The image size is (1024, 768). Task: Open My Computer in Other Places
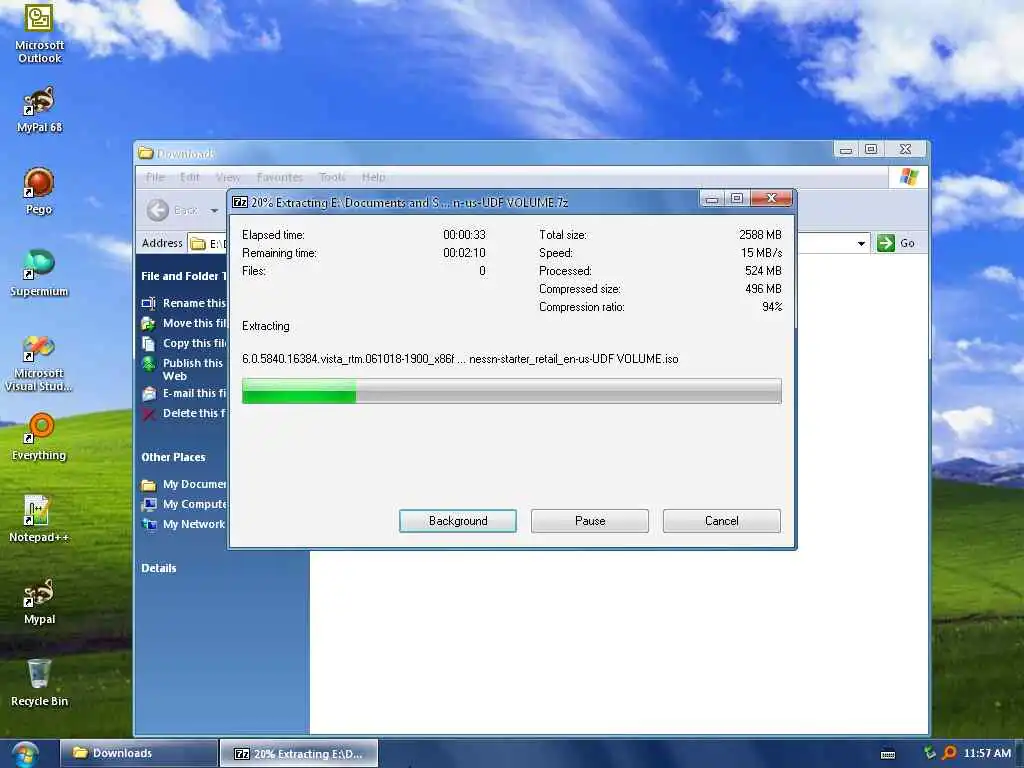(x=194, y=504)
